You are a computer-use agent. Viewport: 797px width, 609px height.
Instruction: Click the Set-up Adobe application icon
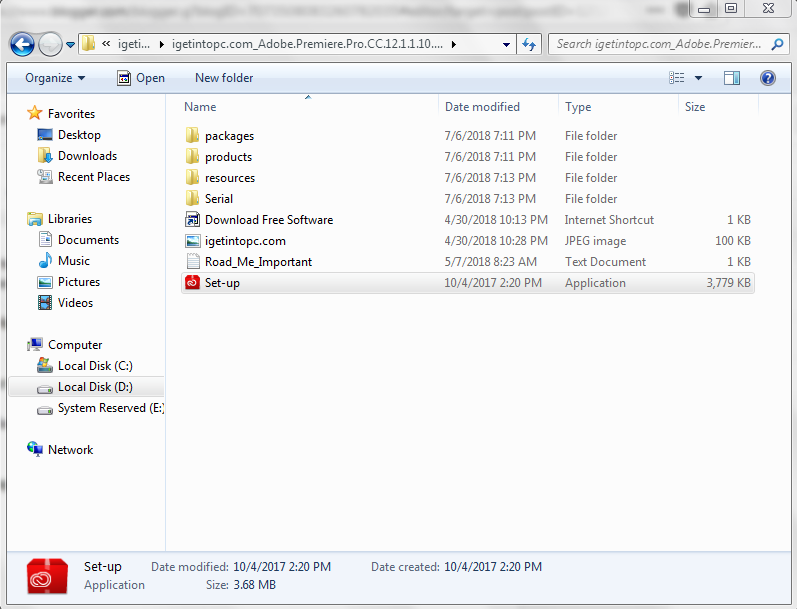(192, 282)
